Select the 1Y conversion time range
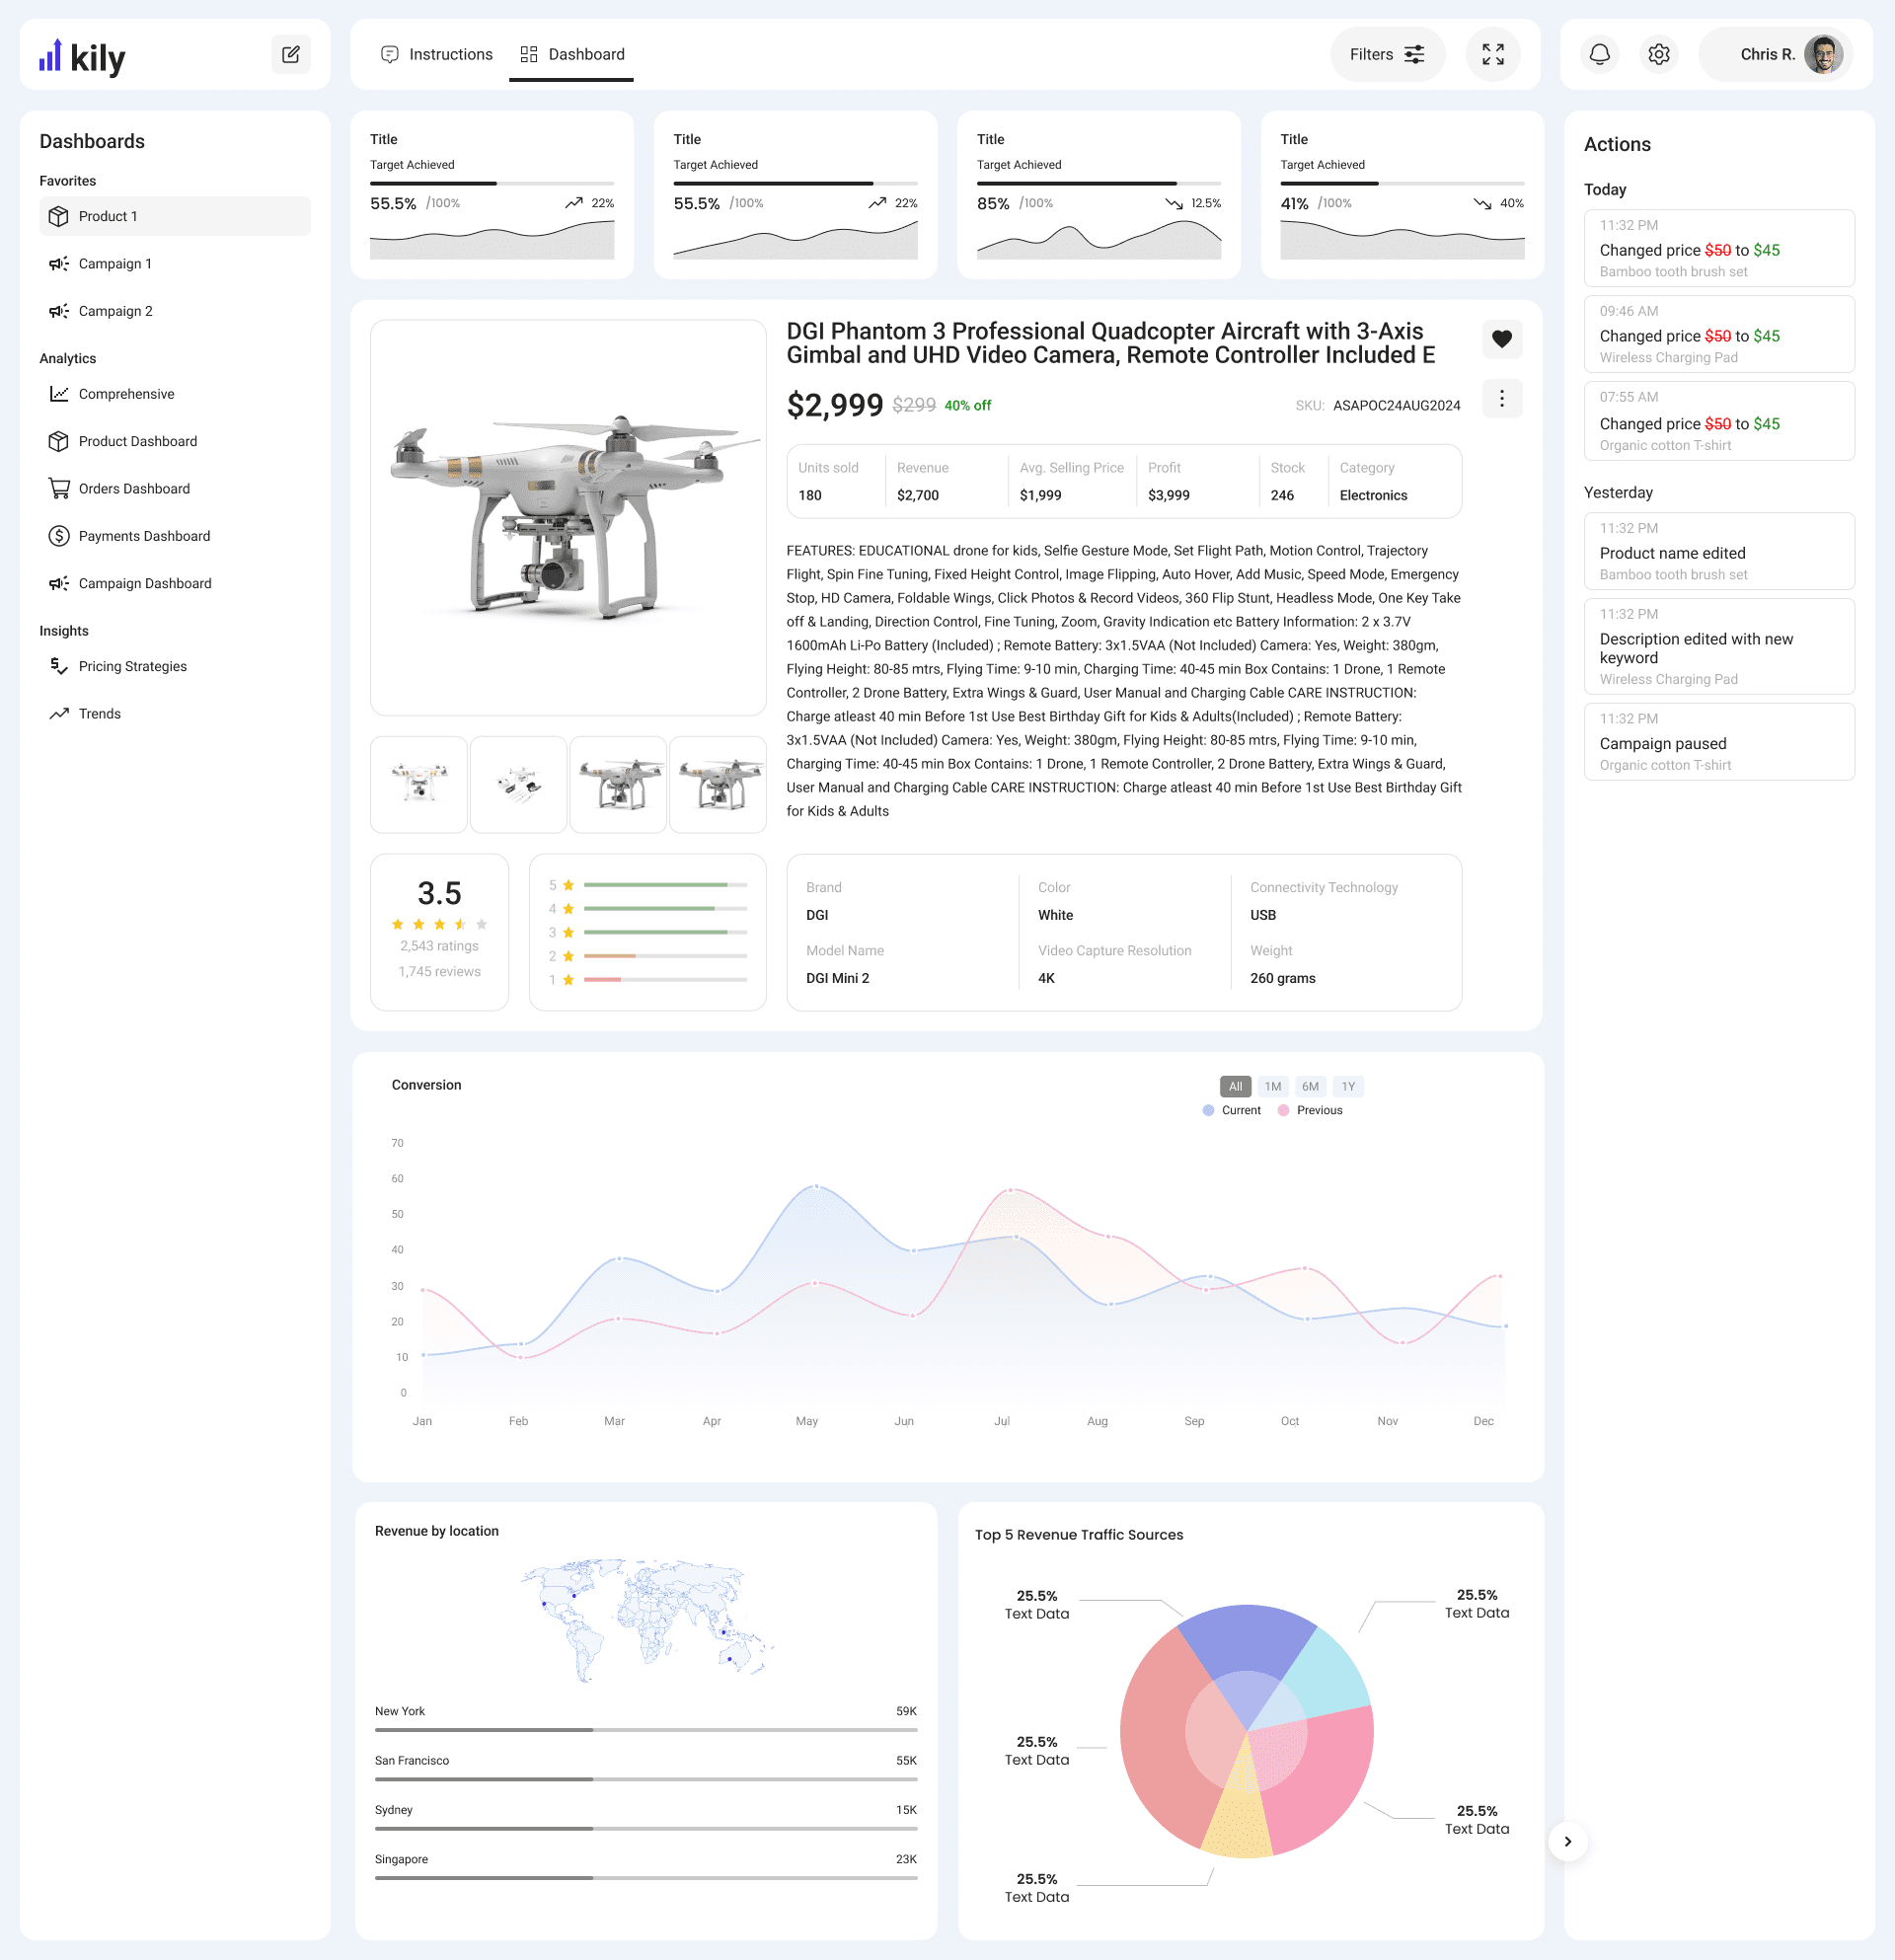1895x1960 pixels. tap(1347, 1087)
